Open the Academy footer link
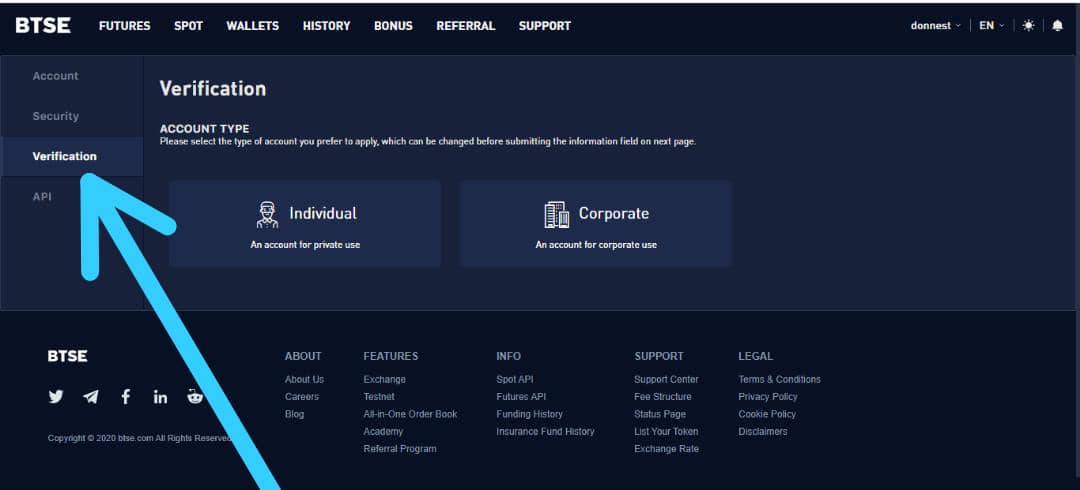The height and width of the screenshot is (490, 1080). (x=383, y=431)
